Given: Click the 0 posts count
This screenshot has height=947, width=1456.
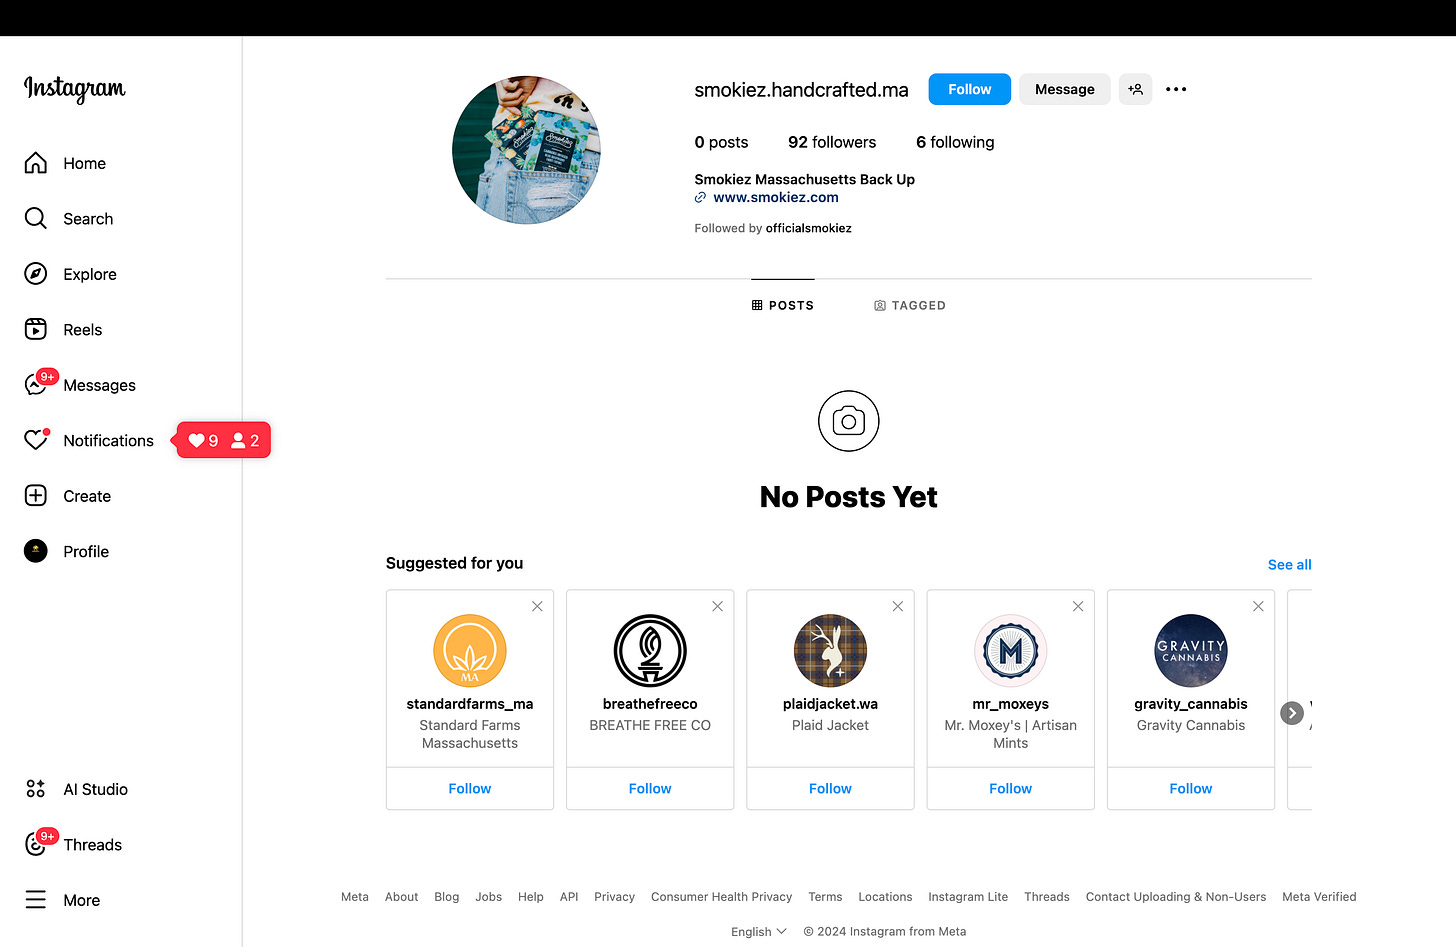Looking at the screenshot, I should (721, 142).
